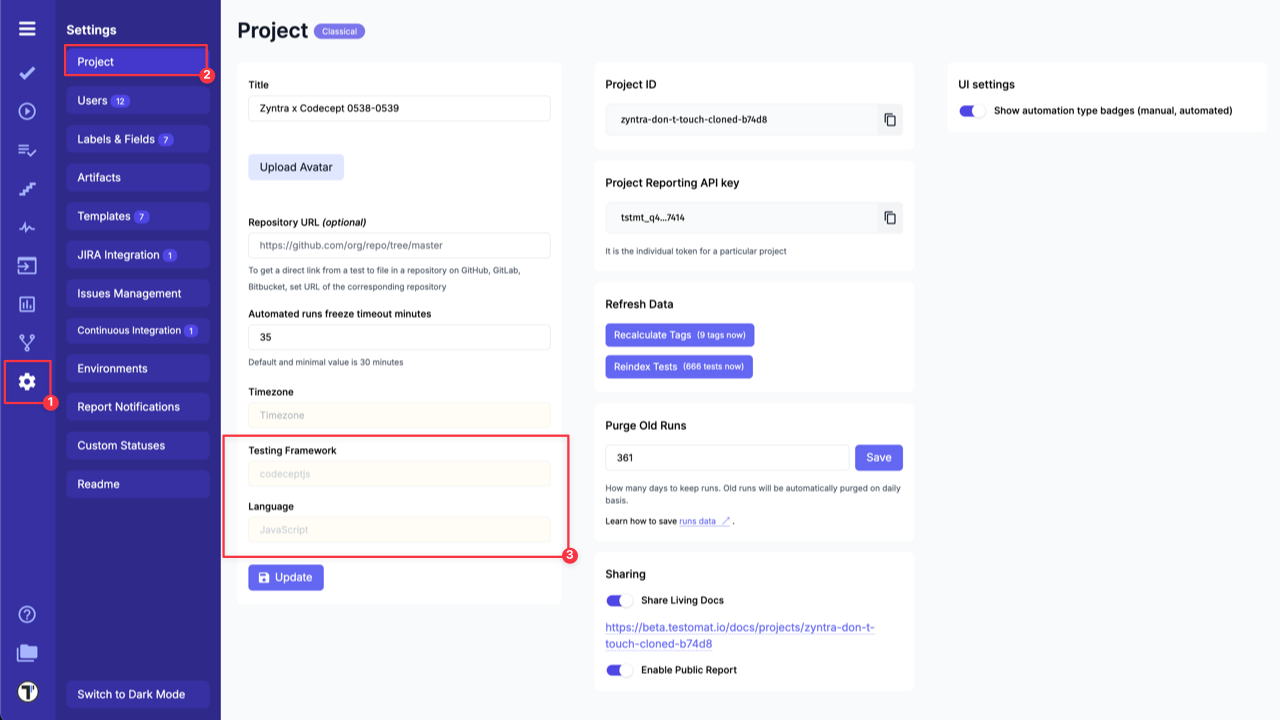Open the Custom Statuses settings page
Viewport: 1280px width, 720px height.
[x=123, y=445]
